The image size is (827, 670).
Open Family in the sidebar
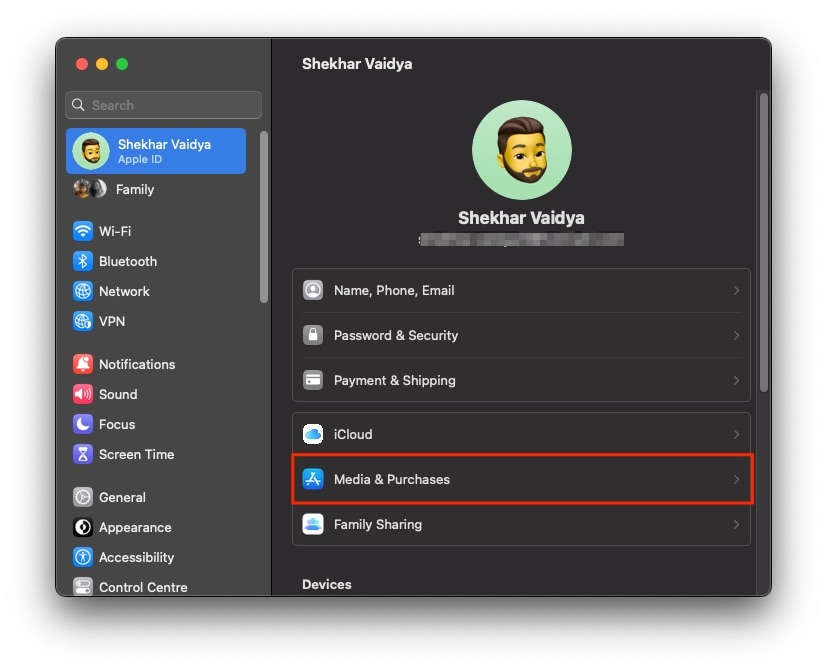click(135, 189)
